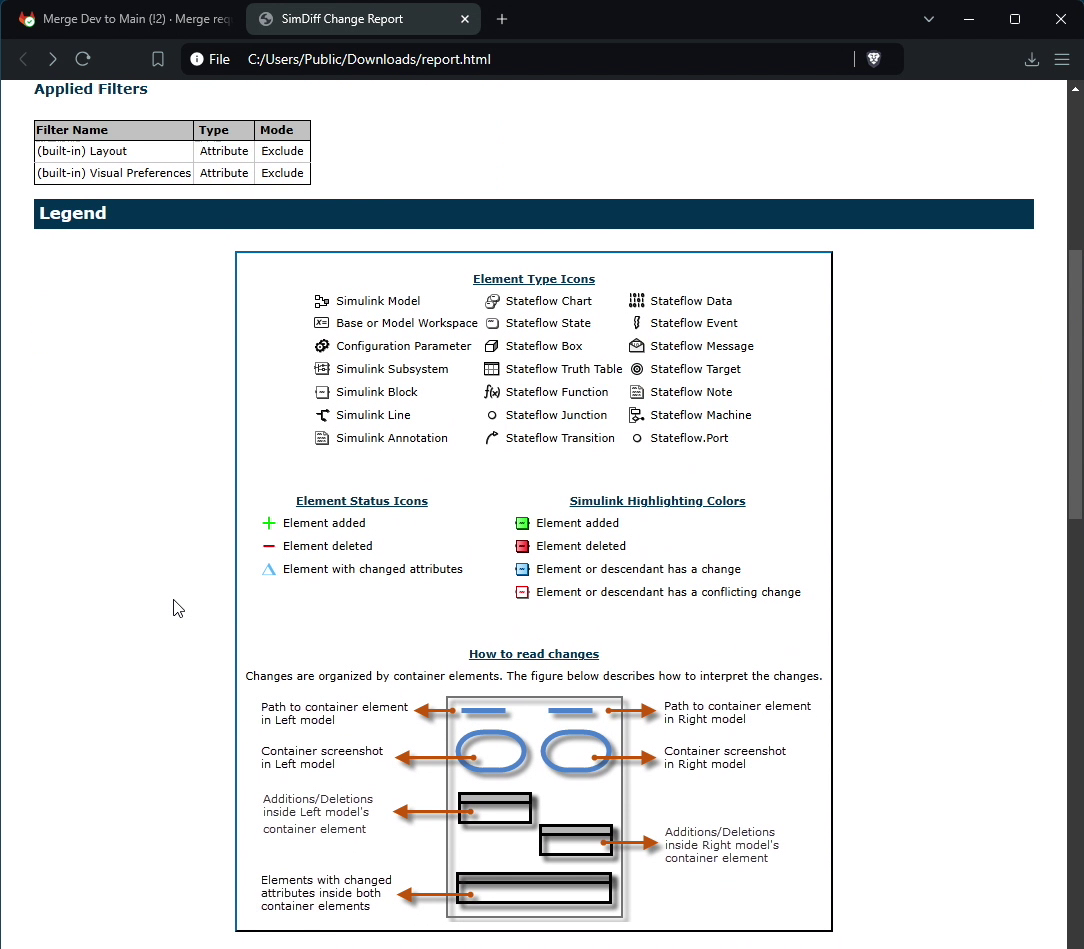Click the Stateflow Message envelope icon
Image resolution: width=1084 pixels, height=949 pixels.
(x=636, y=346)
